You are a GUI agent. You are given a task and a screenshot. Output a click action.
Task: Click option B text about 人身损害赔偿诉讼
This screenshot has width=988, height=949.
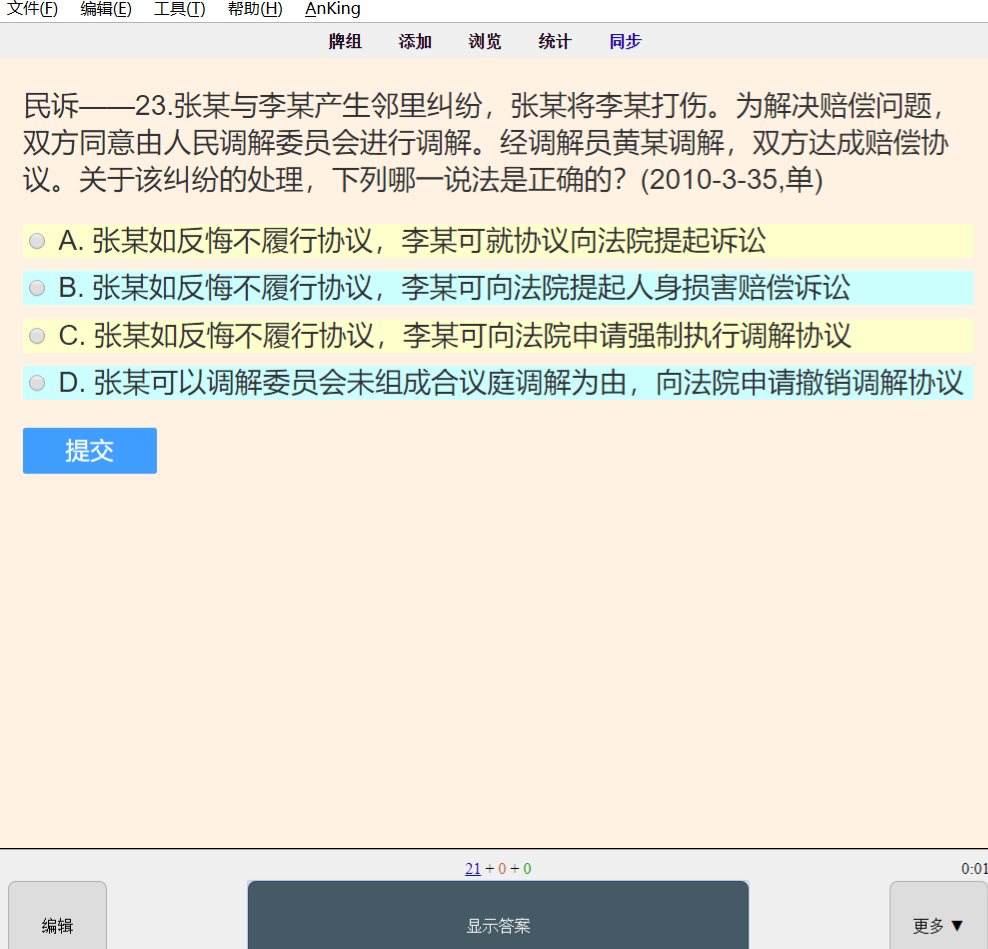click(454, 288)
